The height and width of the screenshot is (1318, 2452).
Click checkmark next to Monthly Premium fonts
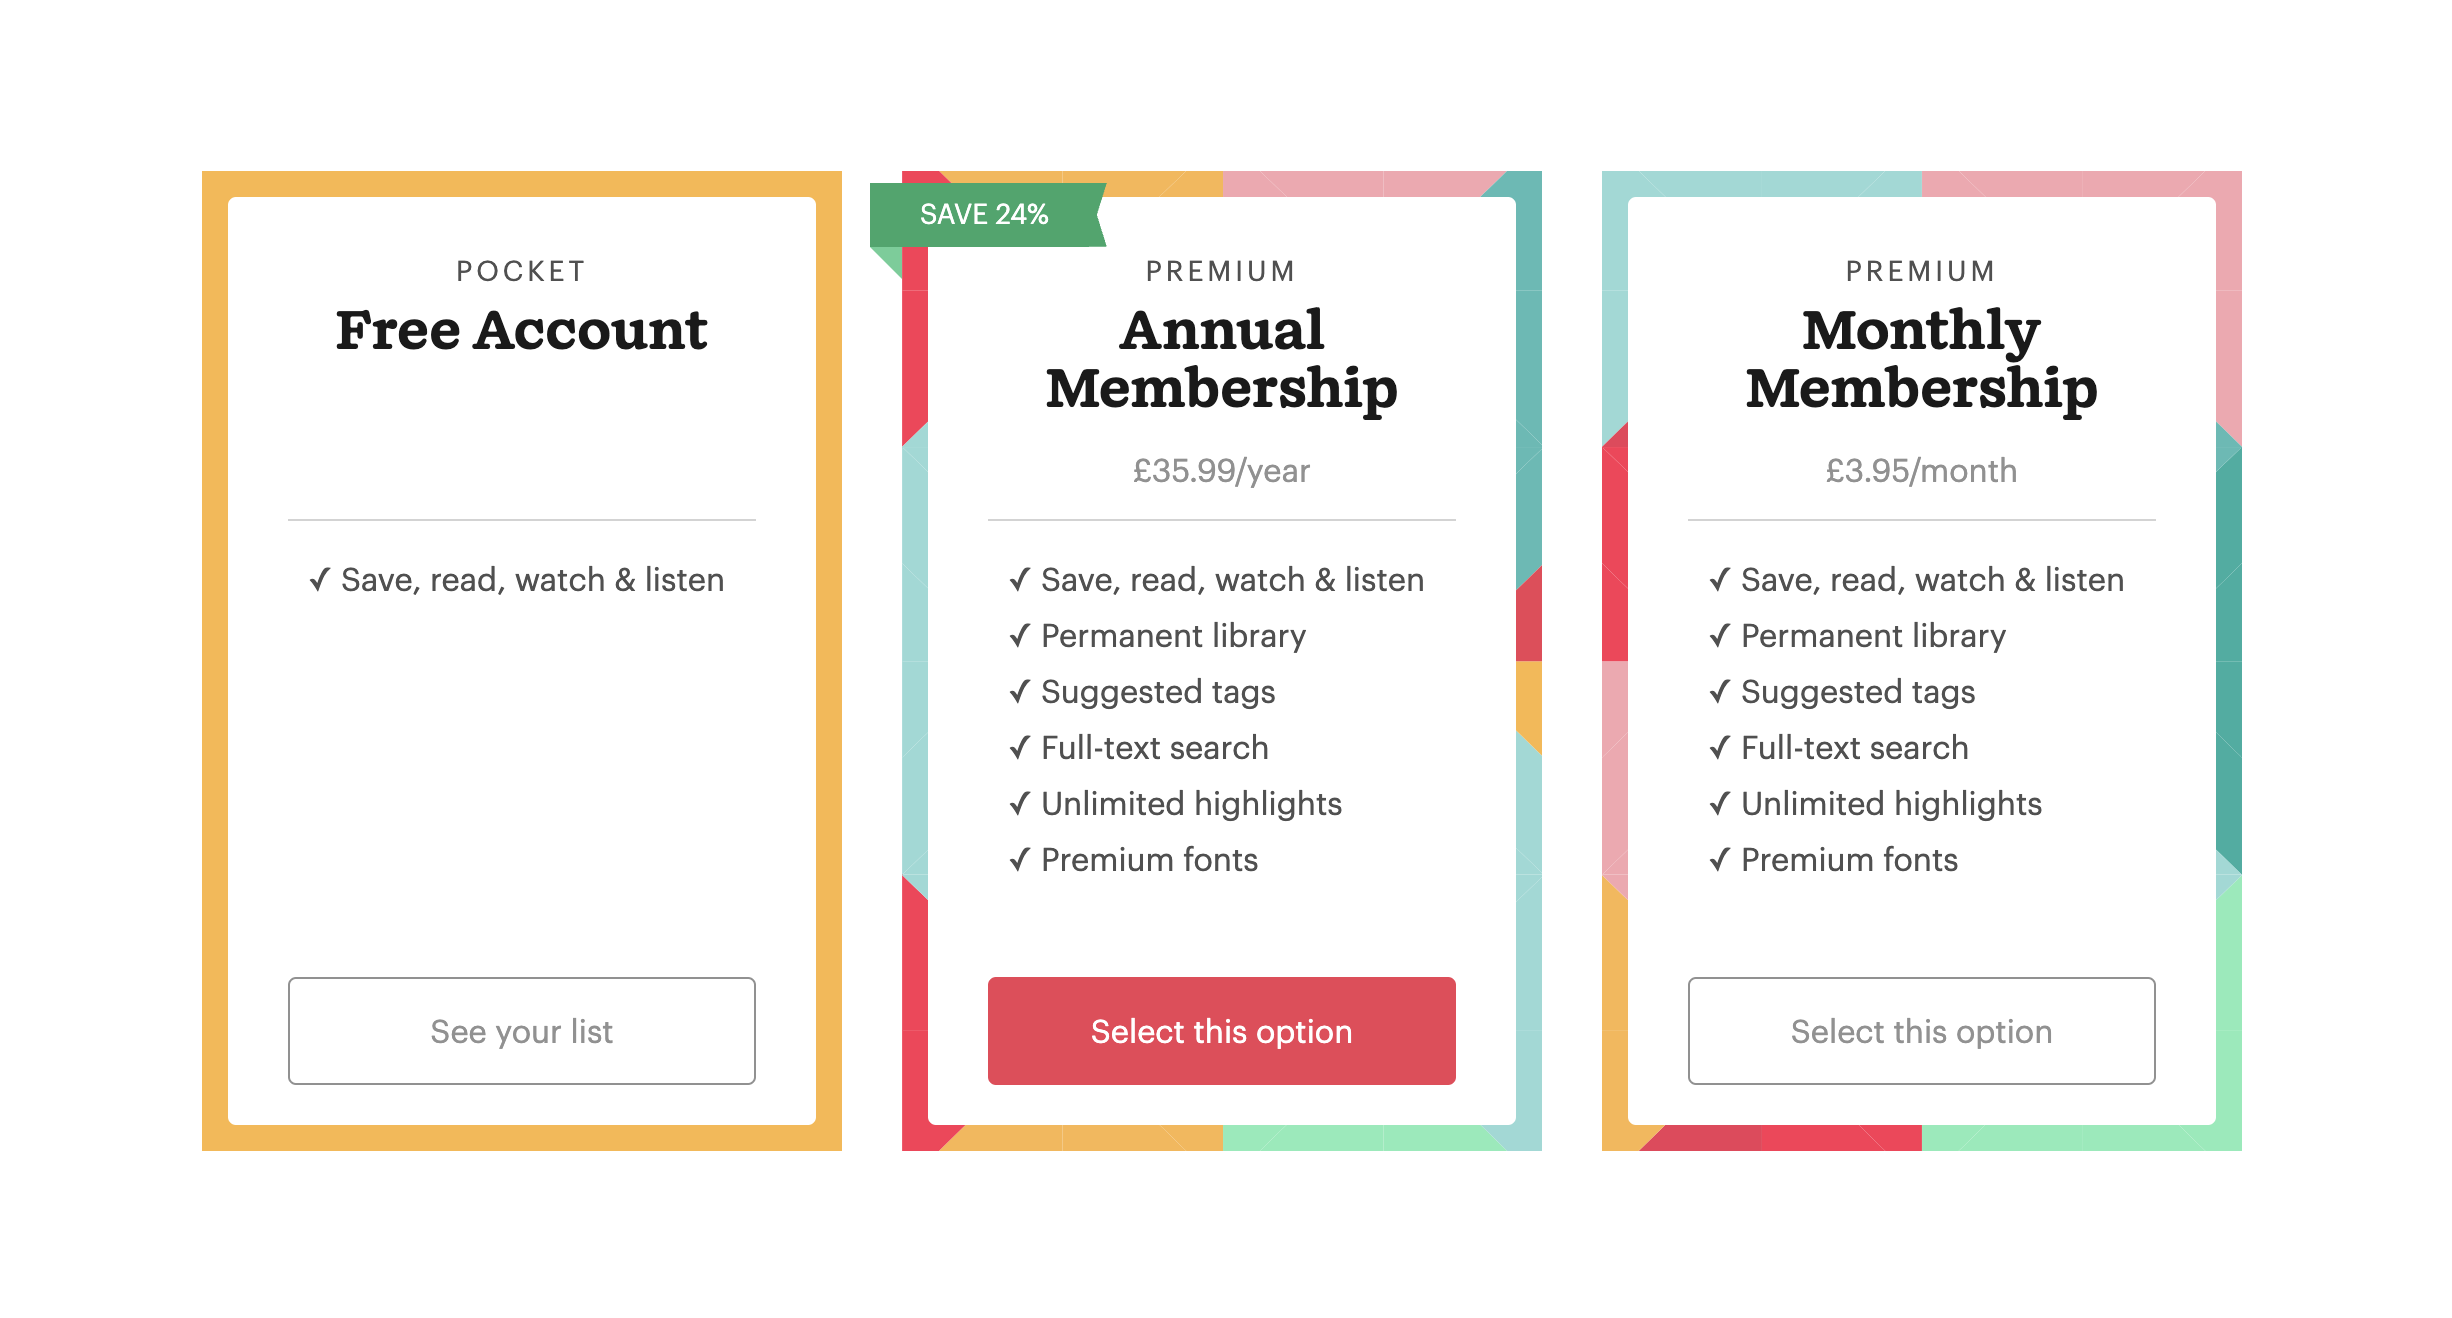[1719, 860]
